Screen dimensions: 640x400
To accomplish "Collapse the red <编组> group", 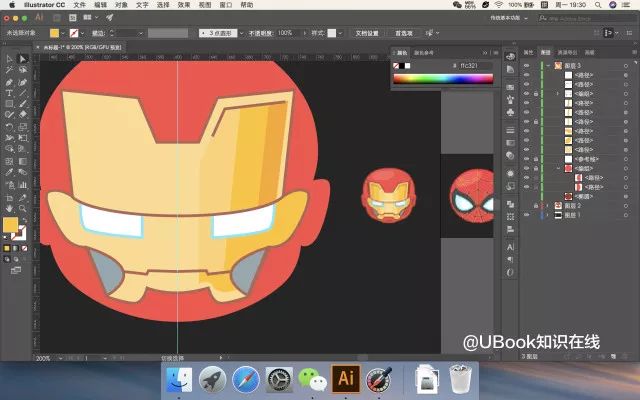I will (x=558, y=168).
